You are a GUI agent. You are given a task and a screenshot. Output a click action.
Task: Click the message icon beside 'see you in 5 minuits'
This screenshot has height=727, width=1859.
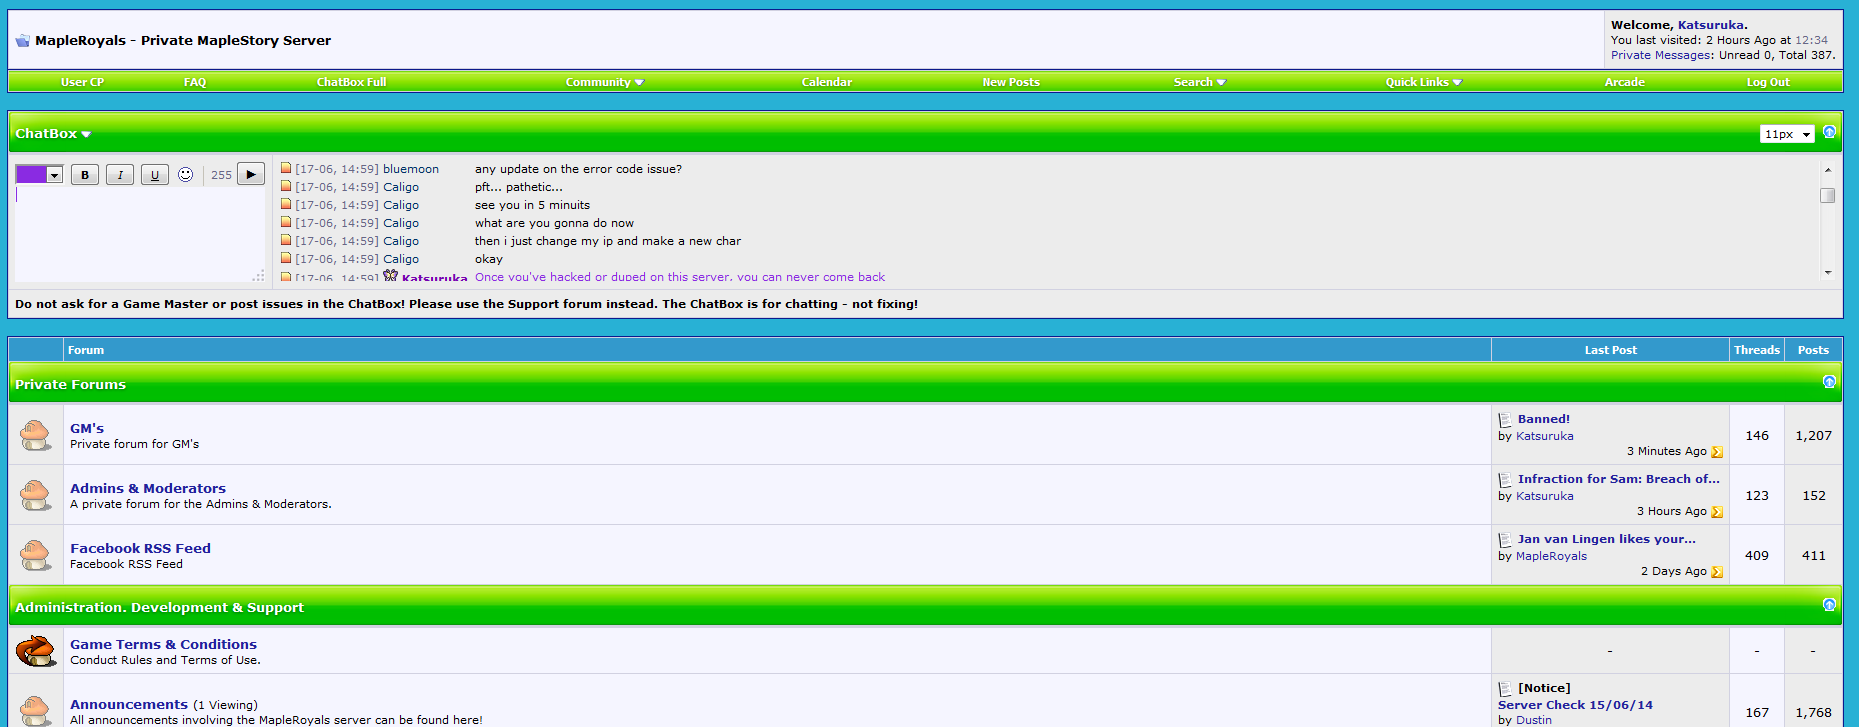point(286,204)
